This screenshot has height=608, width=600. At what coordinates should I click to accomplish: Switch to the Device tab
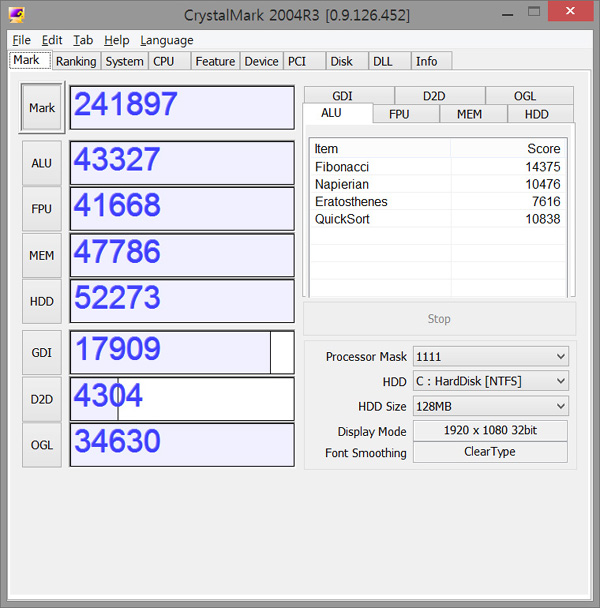tap(261, 61)
